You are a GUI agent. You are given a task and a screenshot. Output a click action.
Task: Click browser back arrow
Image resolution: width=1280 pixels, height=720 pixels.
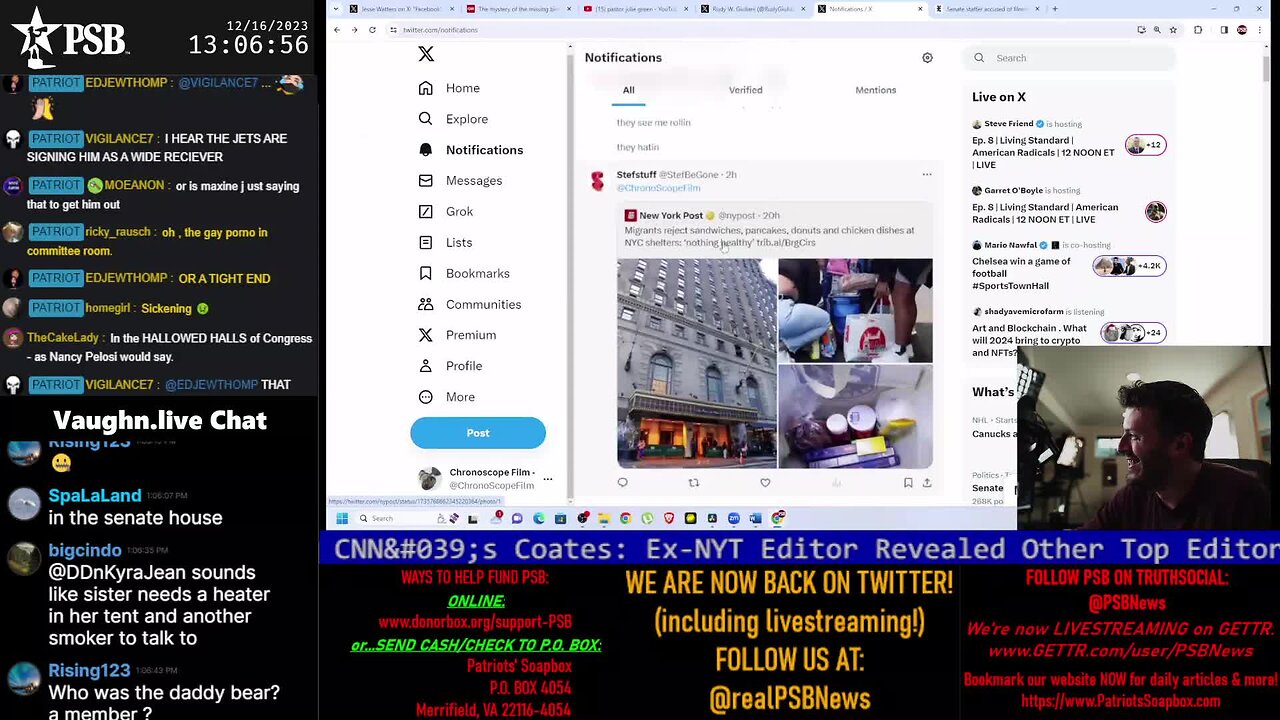pos(337,30)
